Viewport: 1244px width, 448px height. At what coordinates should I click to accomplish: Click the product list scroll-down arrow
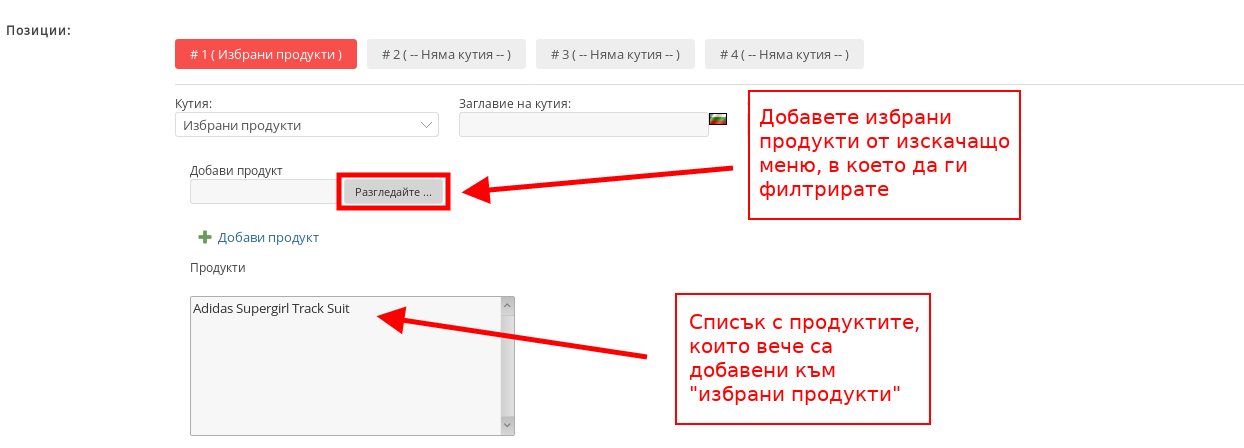(x=507, y=426)
